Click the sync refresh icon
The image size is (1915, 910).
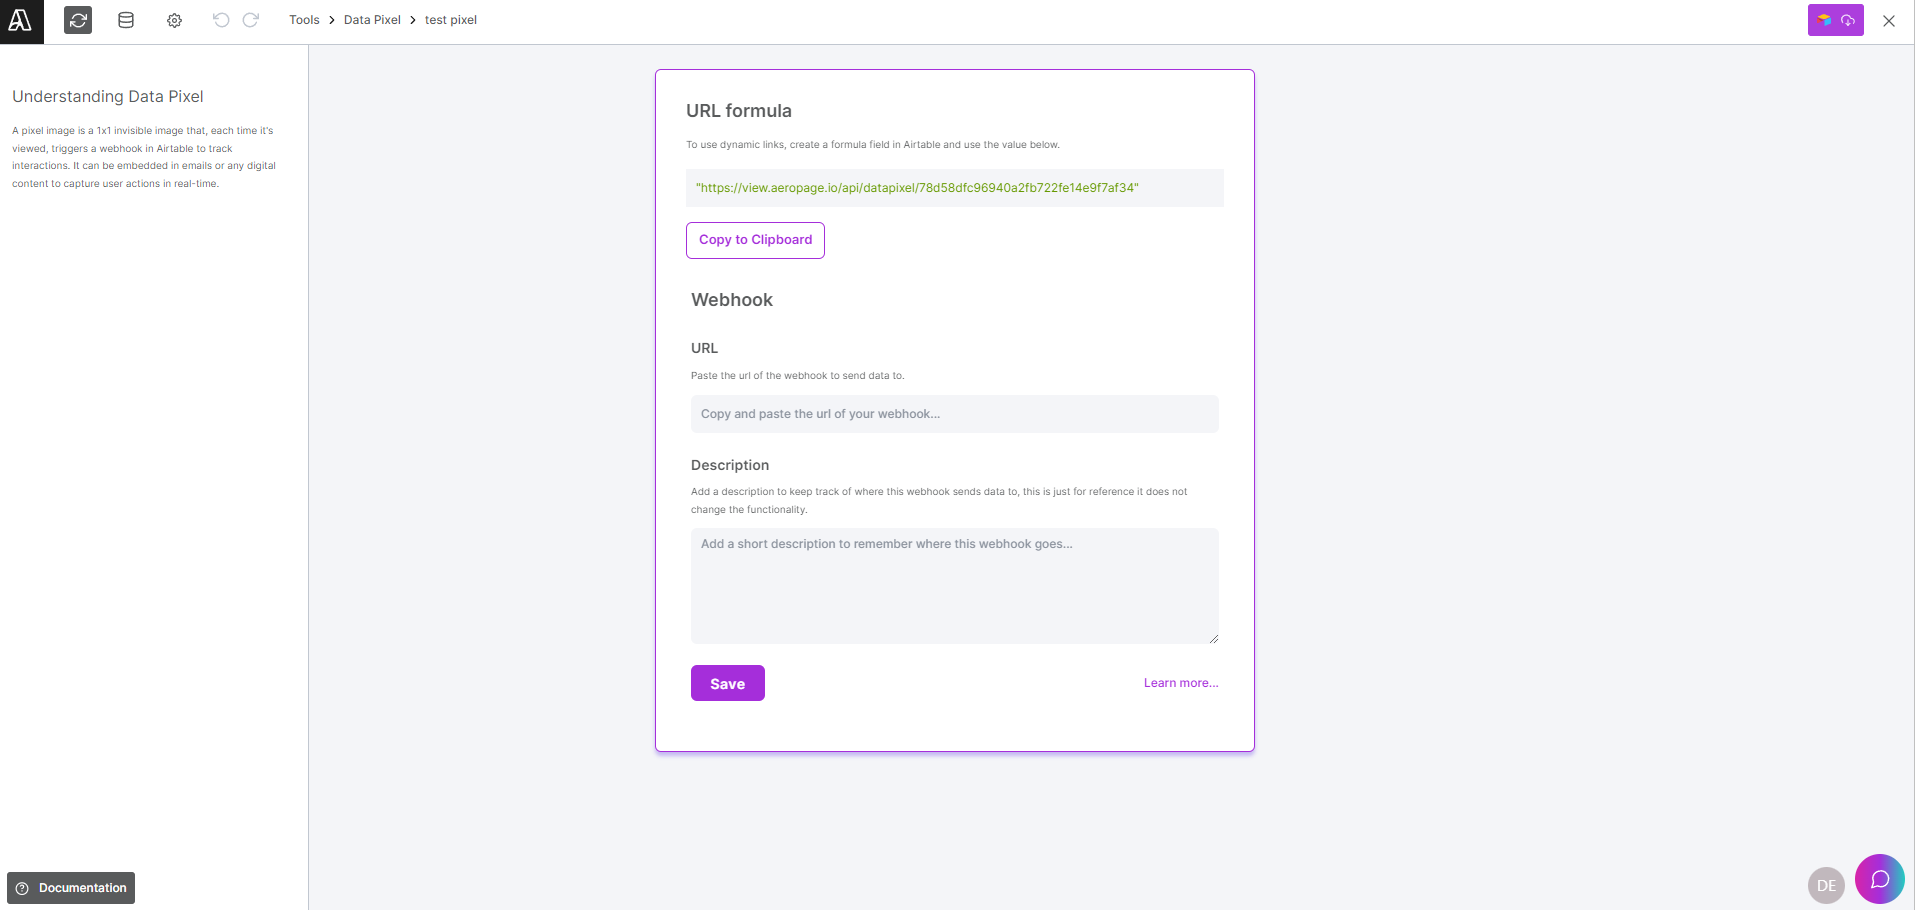pyautogui.click(x=78, y=20)
